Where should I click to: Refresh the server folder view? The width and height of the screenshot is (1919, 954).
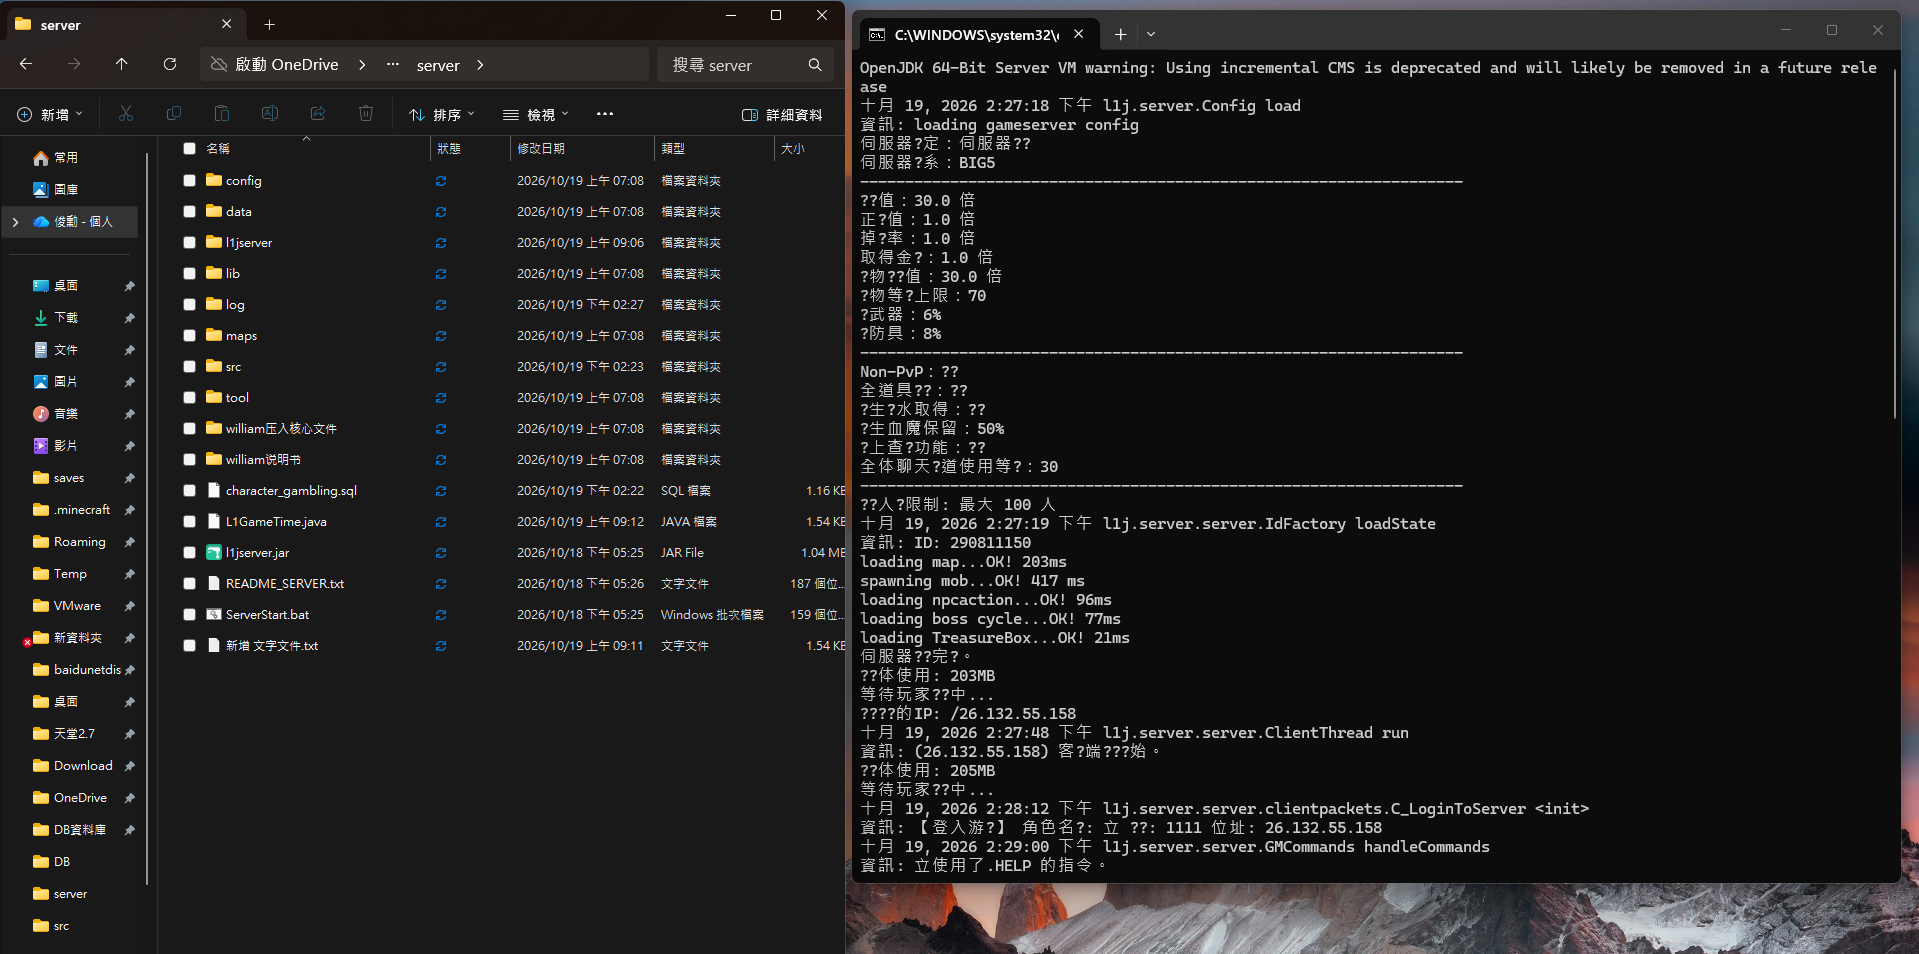coord(170,64)
